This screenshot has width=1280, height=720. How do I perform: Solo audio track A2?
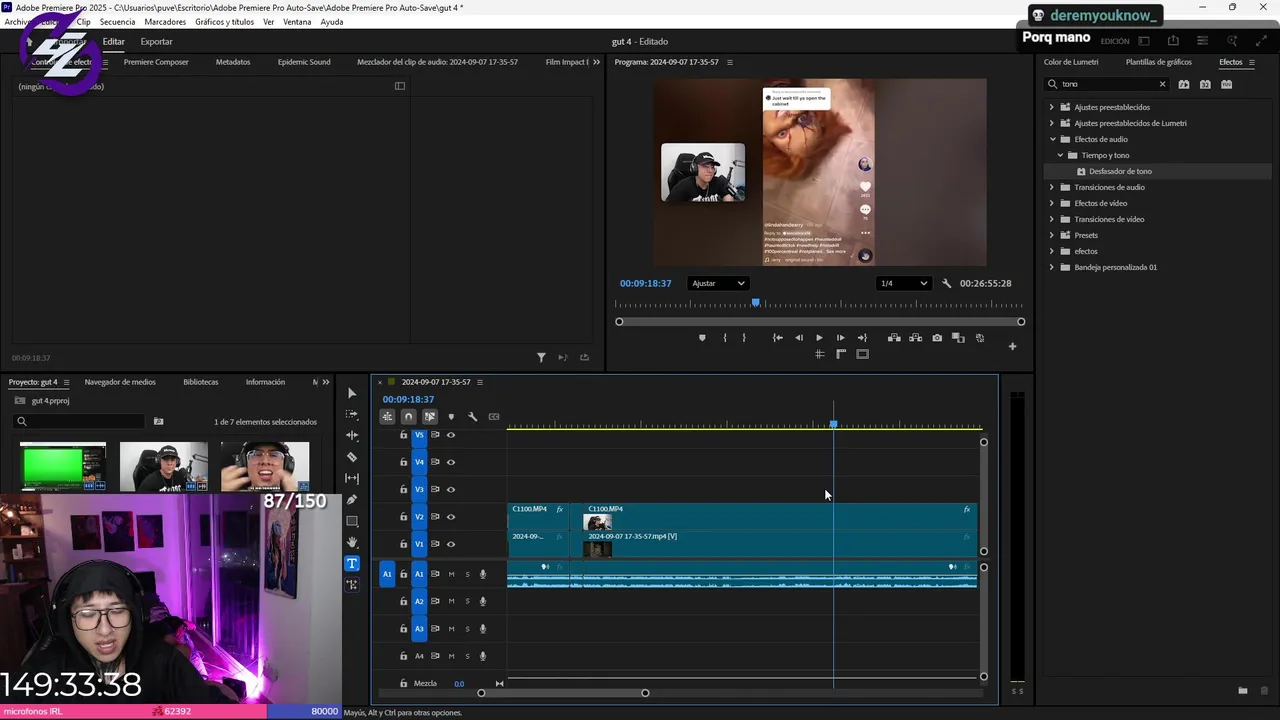[x=467, y=601]
